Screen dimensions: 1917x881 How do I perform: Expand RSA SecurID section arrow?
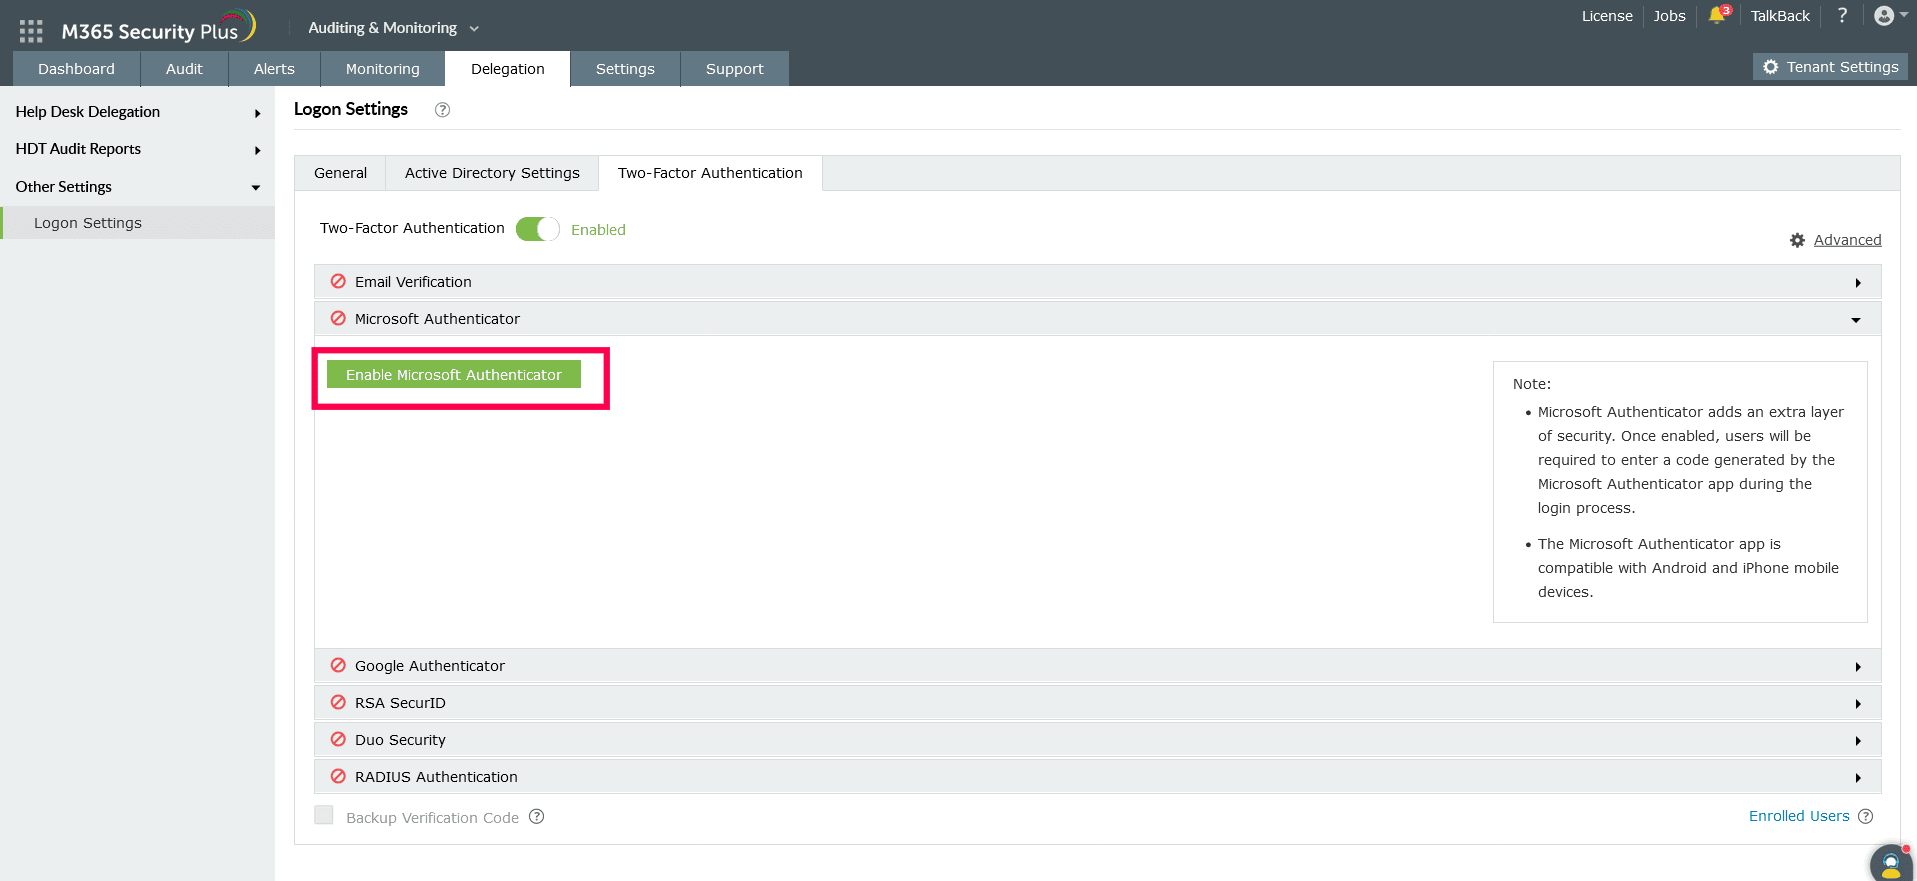(1858, 704)
